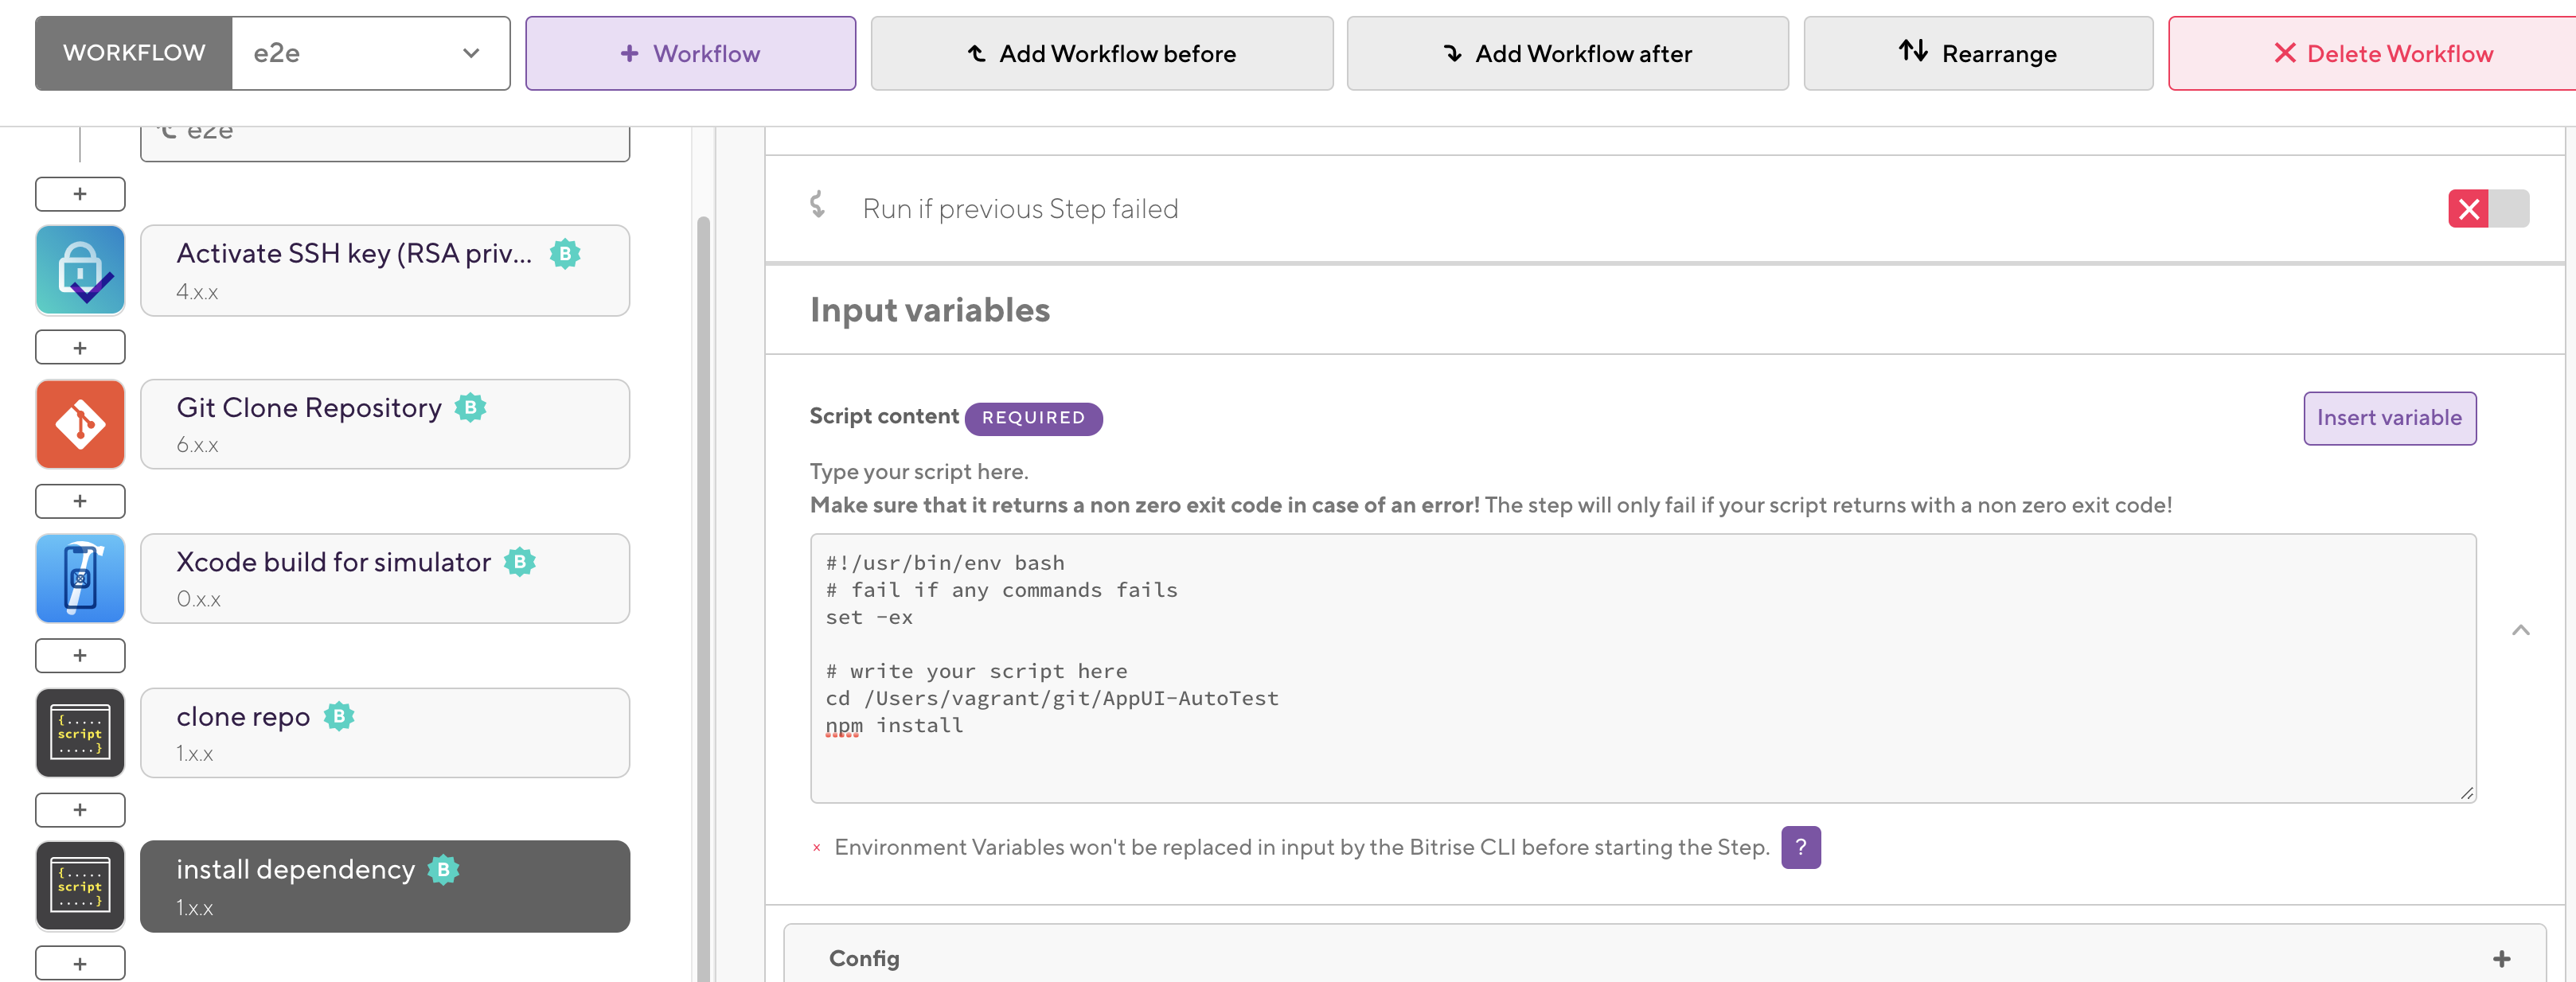The image size is (2576, 982).
Task: Click the purple plus Workflow button
Action: click(690, 54)
